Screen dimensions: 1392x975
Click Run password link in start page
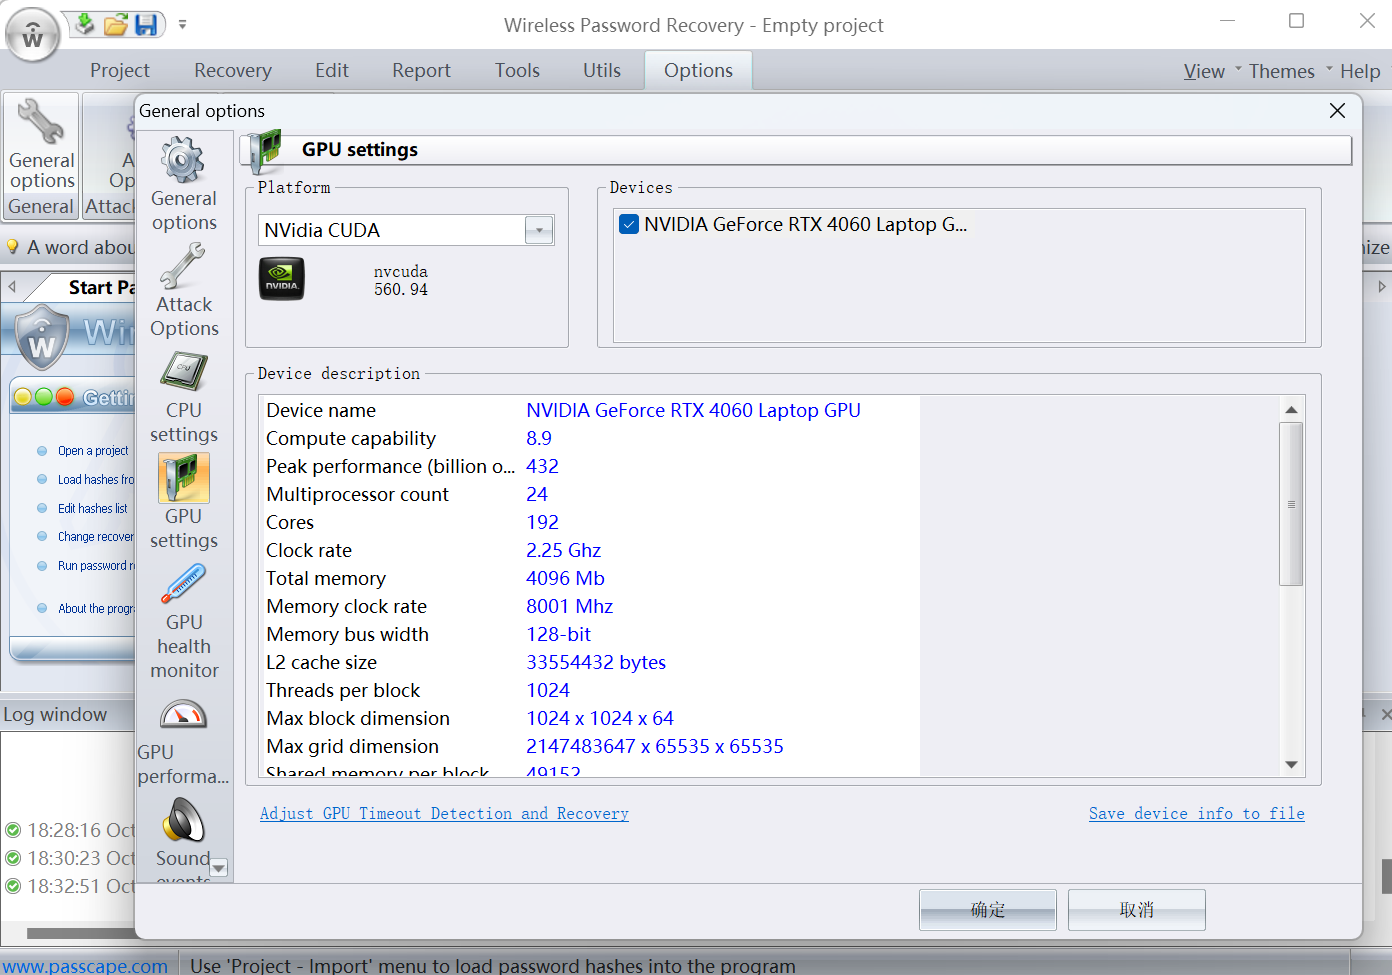tap(96, 566)
